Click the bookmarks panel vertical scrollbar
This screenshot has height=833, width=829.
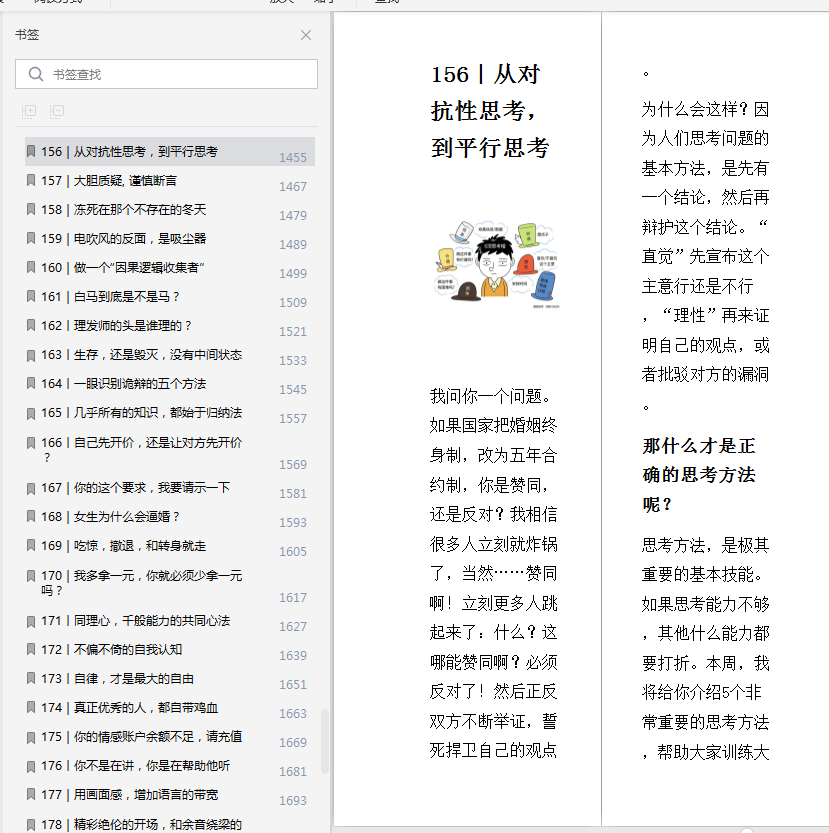tap(324, 741)
